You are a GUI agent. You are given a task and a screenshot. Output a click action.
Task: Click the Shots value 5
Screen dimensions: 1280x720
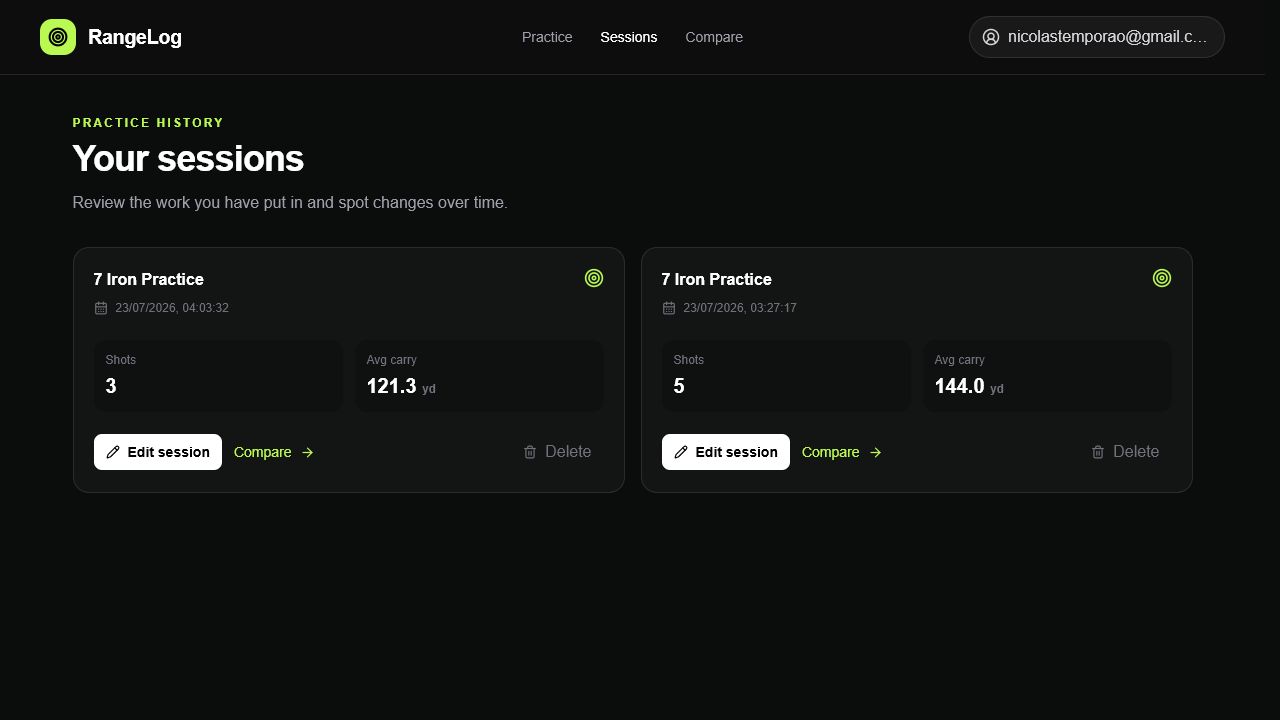pyautogui.click(x=679, y=386)
